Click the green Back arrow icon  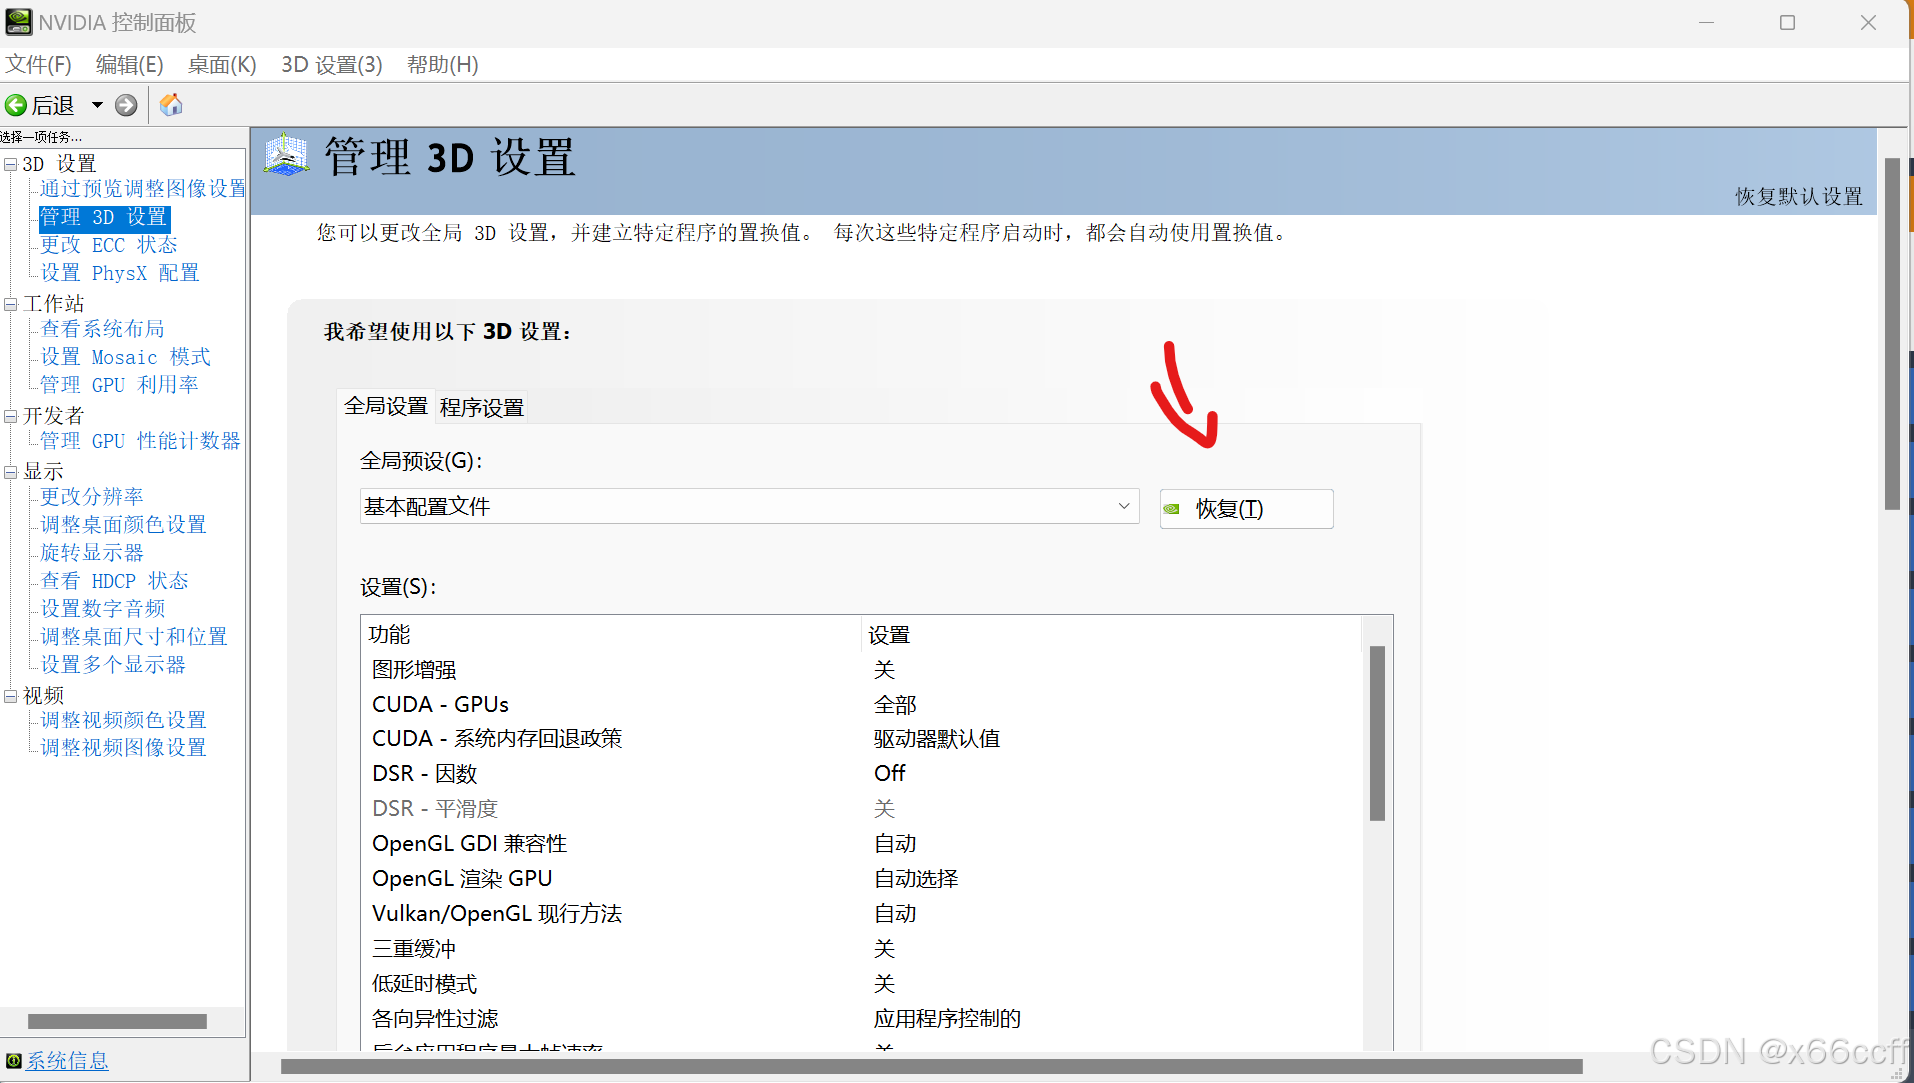coord(16,105)
